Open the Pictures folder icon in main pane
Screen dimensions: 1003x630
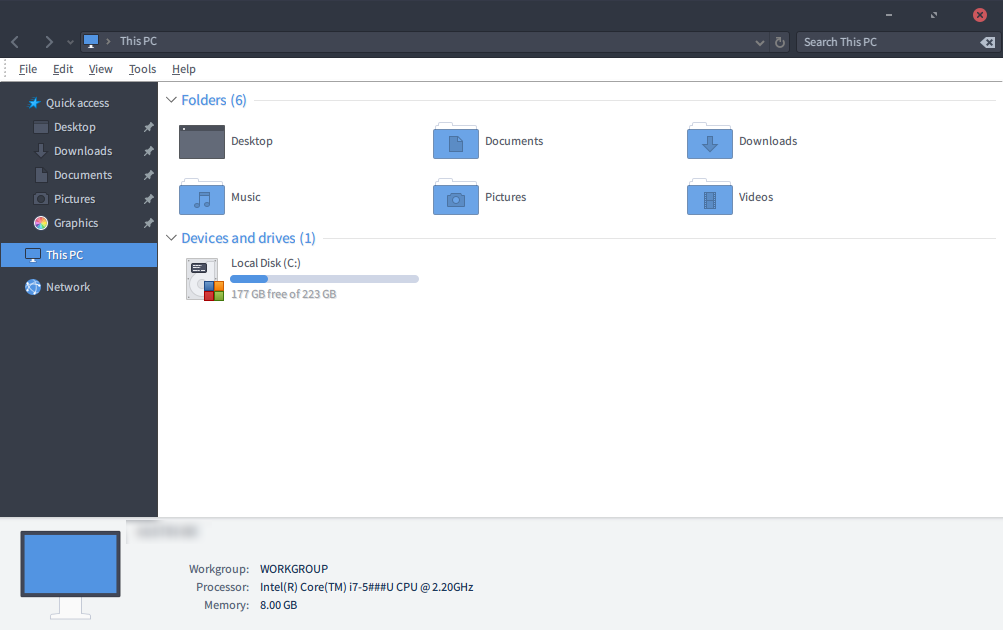coord(456,198)
